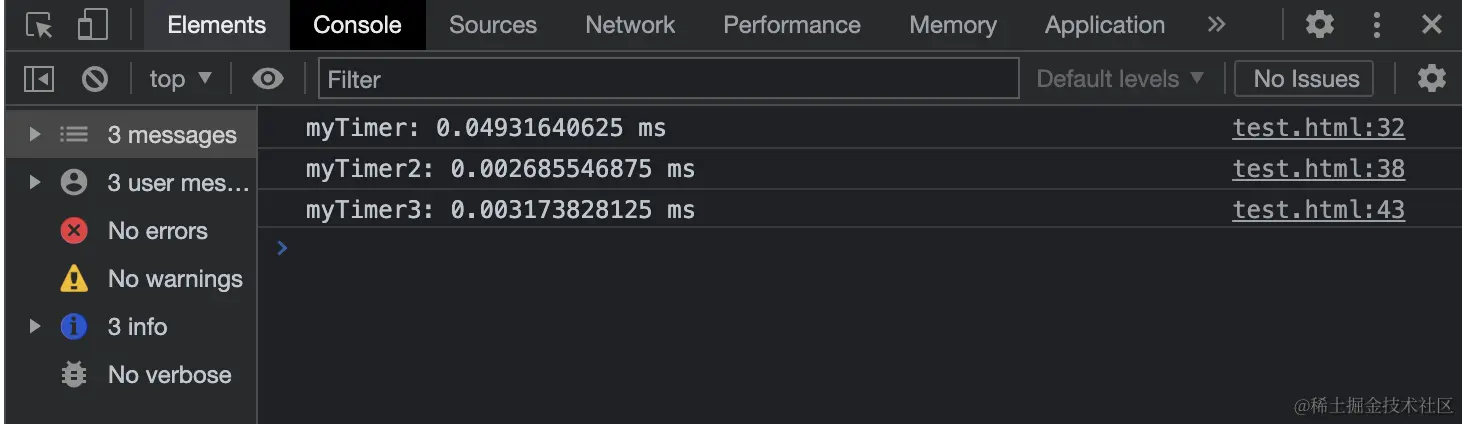The height and width of the screenshot is (424, 1462).
Task: Toggle the device toolbar icon
Action: (92, 25)
